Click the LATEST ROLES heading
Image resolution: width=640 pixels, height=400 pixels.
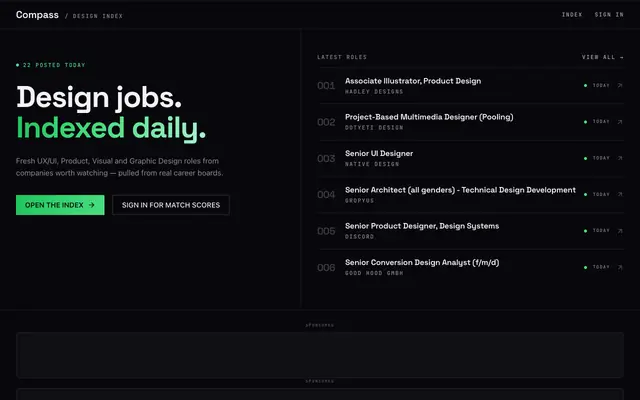point(342,57)
